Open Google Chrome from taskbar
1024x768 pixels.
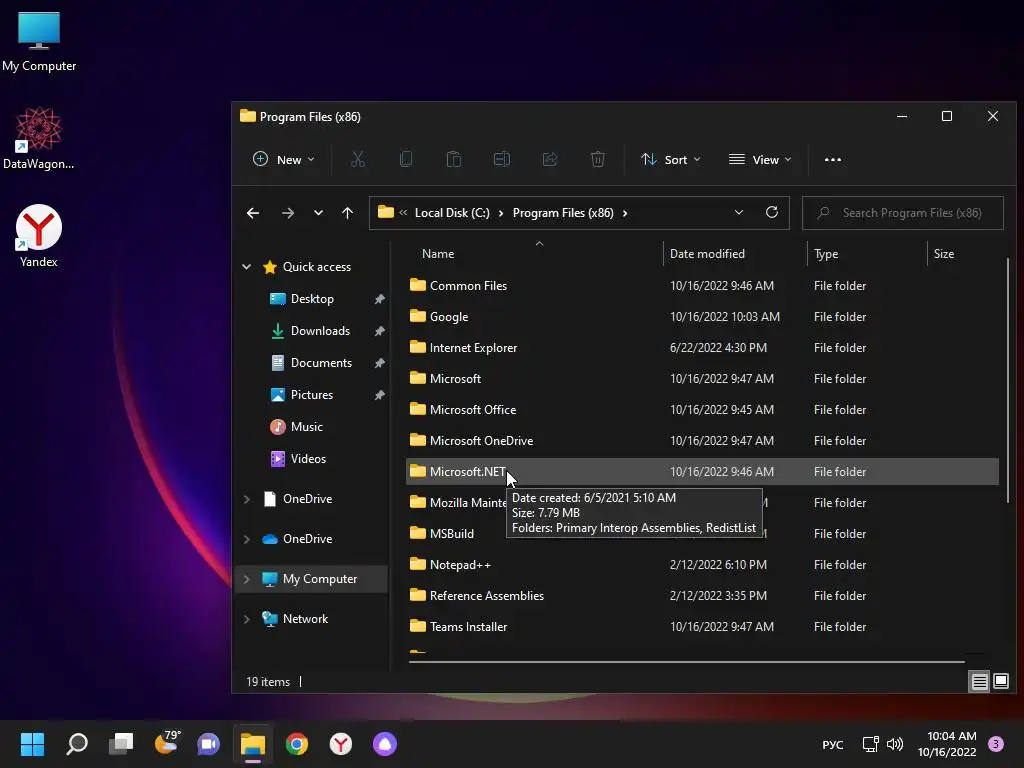[x=296, y=744]
